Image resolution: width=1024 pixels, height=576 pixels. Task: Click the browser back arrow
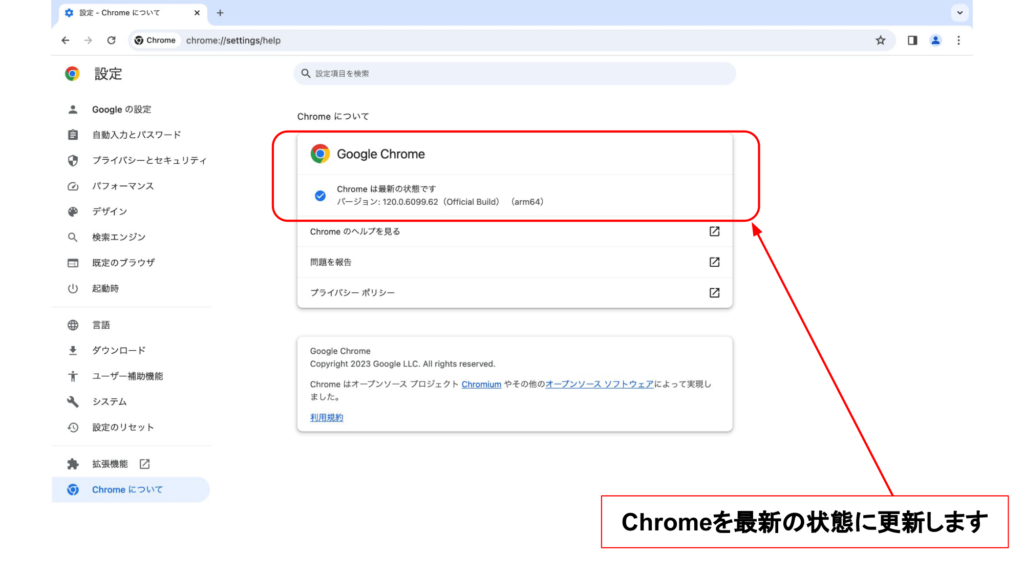[x=65, y=40]
